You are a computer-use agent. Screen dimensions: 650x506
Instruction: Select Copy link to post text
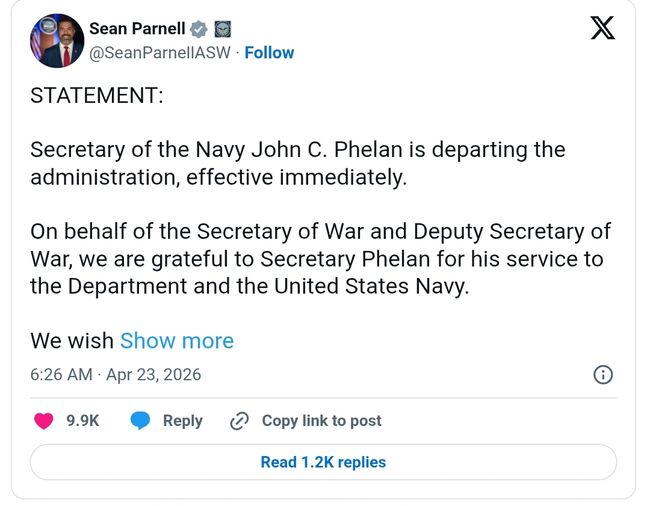pos(321,421)
